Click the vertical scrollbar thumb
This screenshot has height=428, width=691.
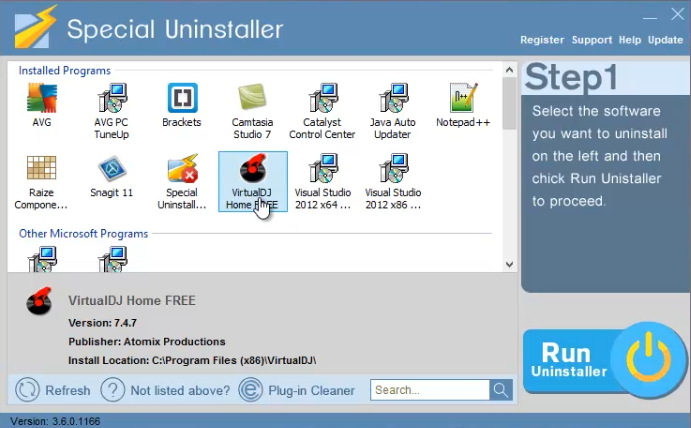(509, 103)
